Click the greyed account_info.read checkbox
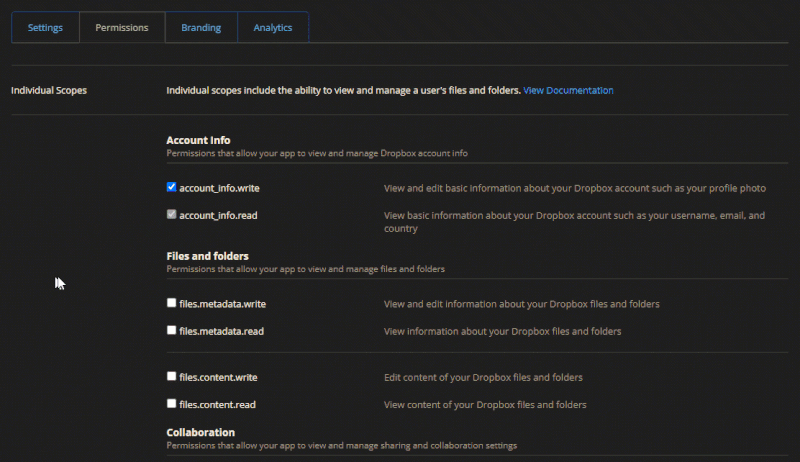 click(x=172, y=215)
